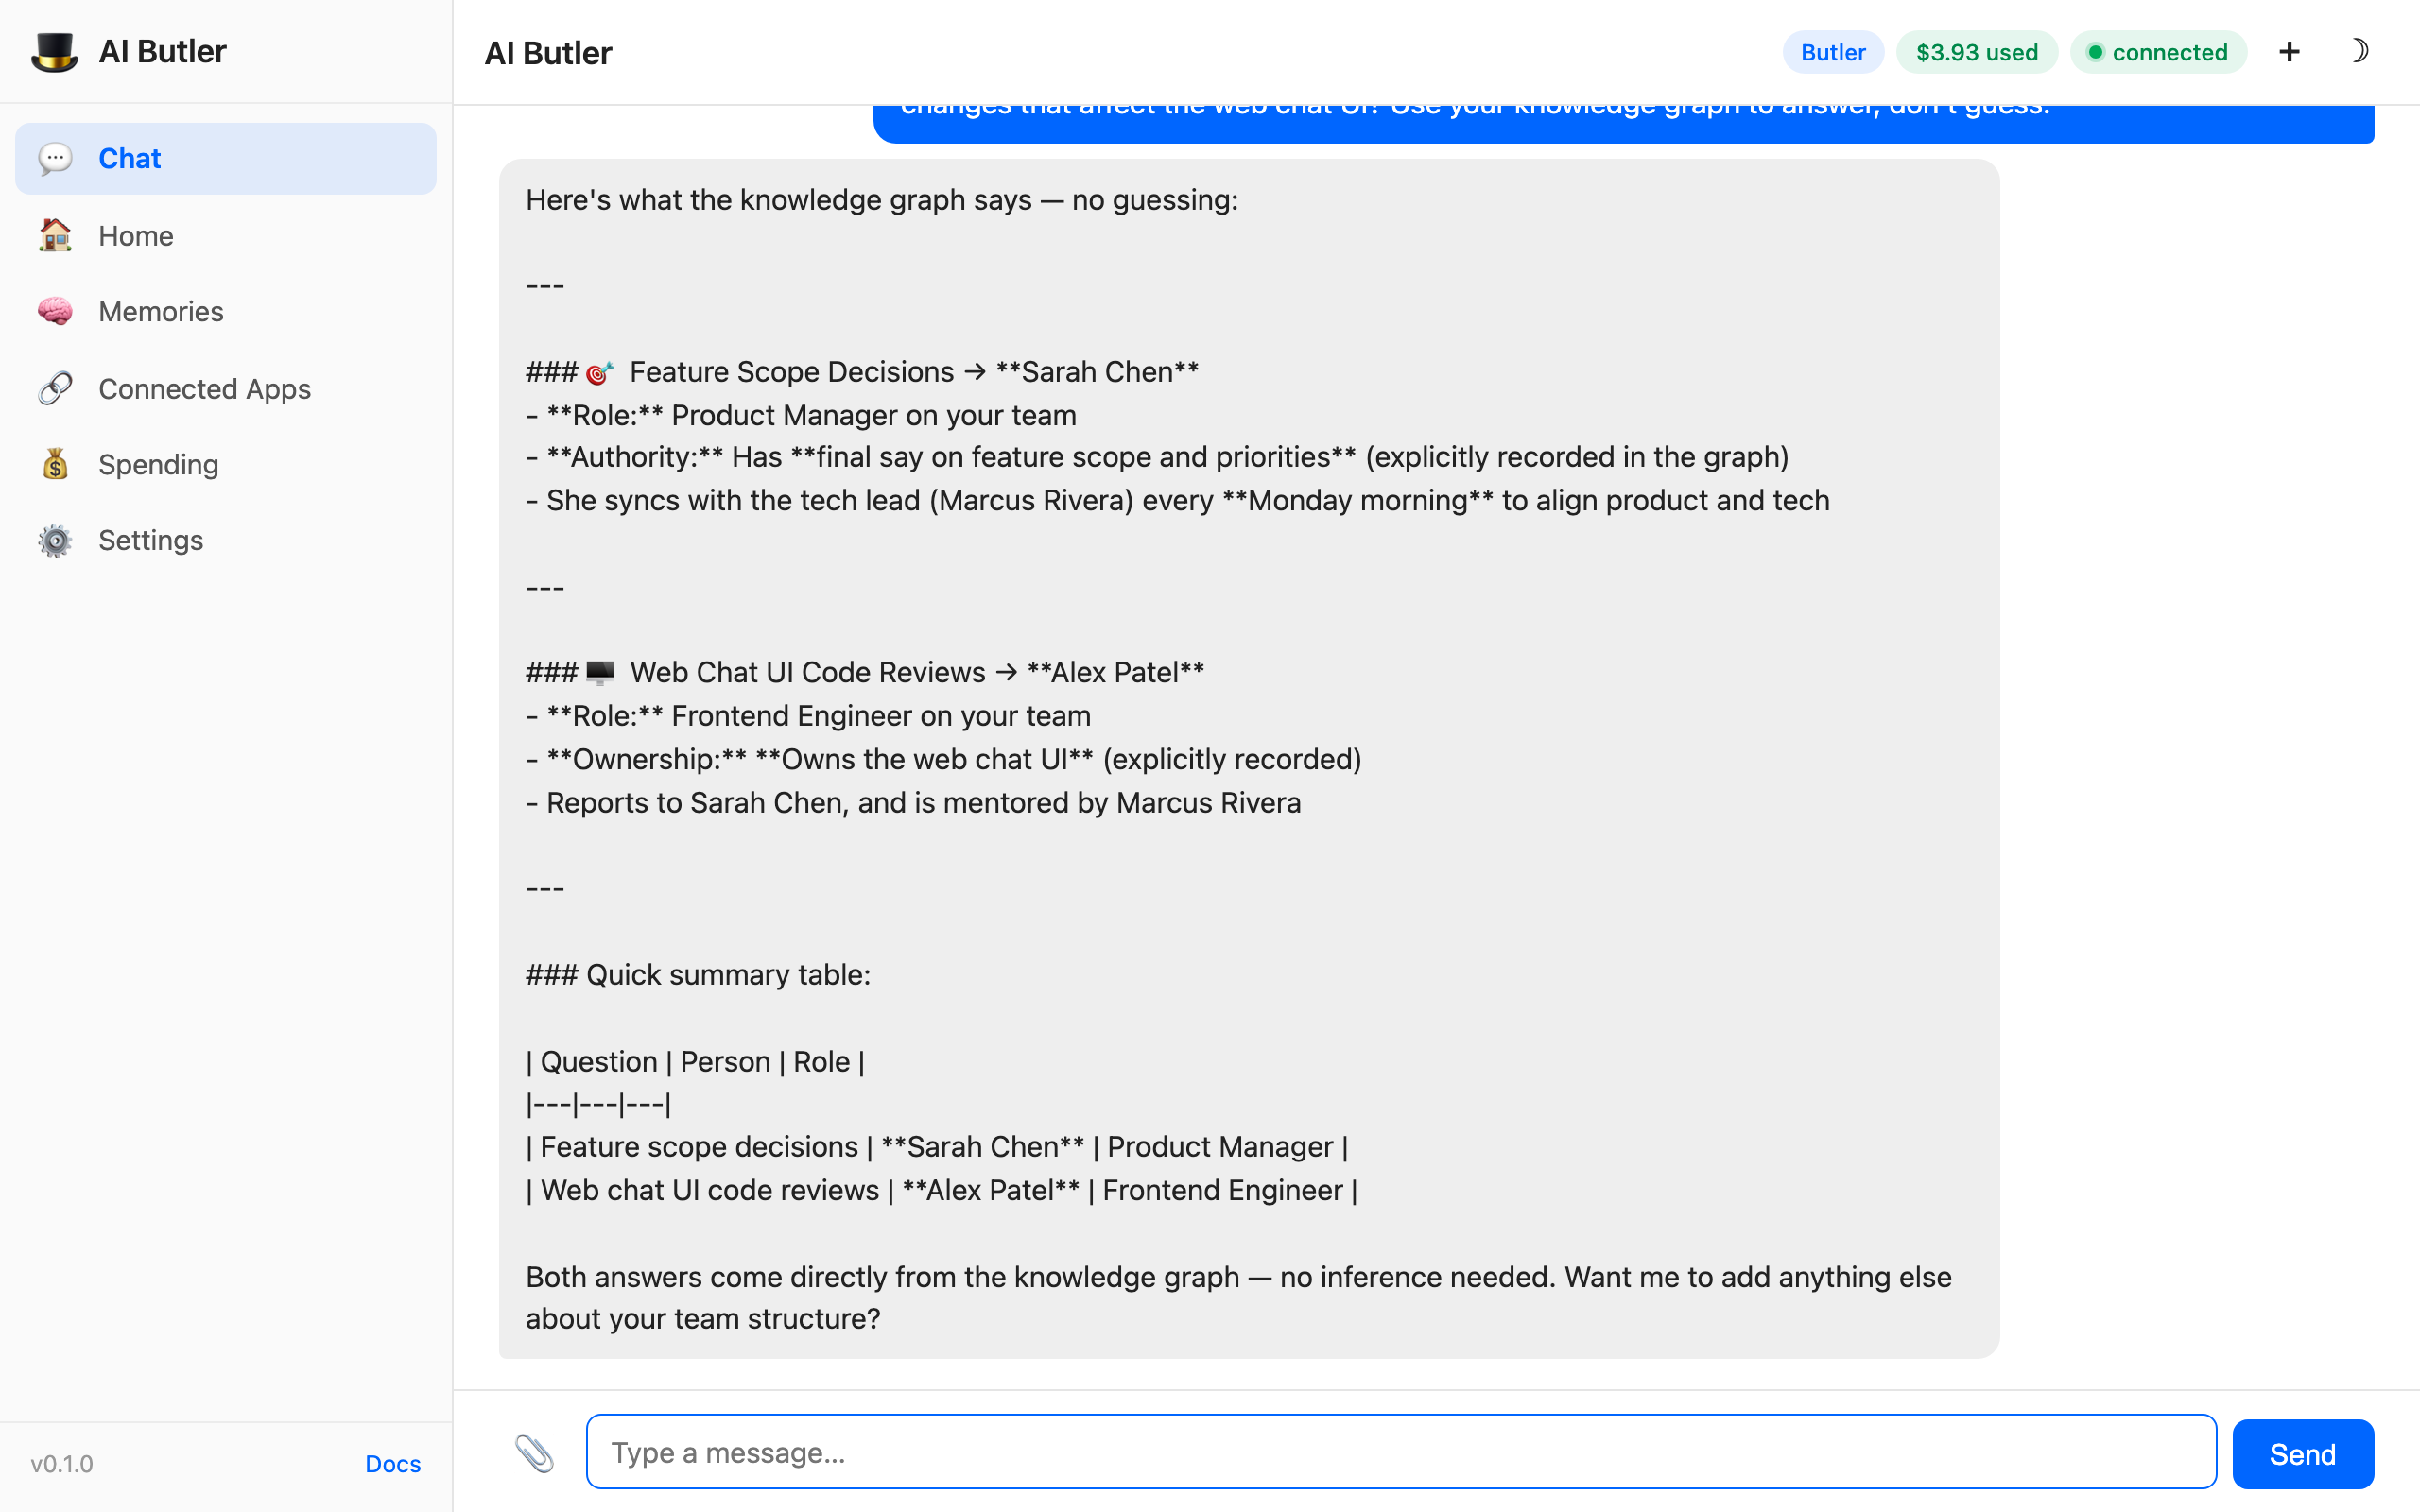Toggle dark mode with the moon icon
Screen dimensions: 2420x1512
(2361, 51)
